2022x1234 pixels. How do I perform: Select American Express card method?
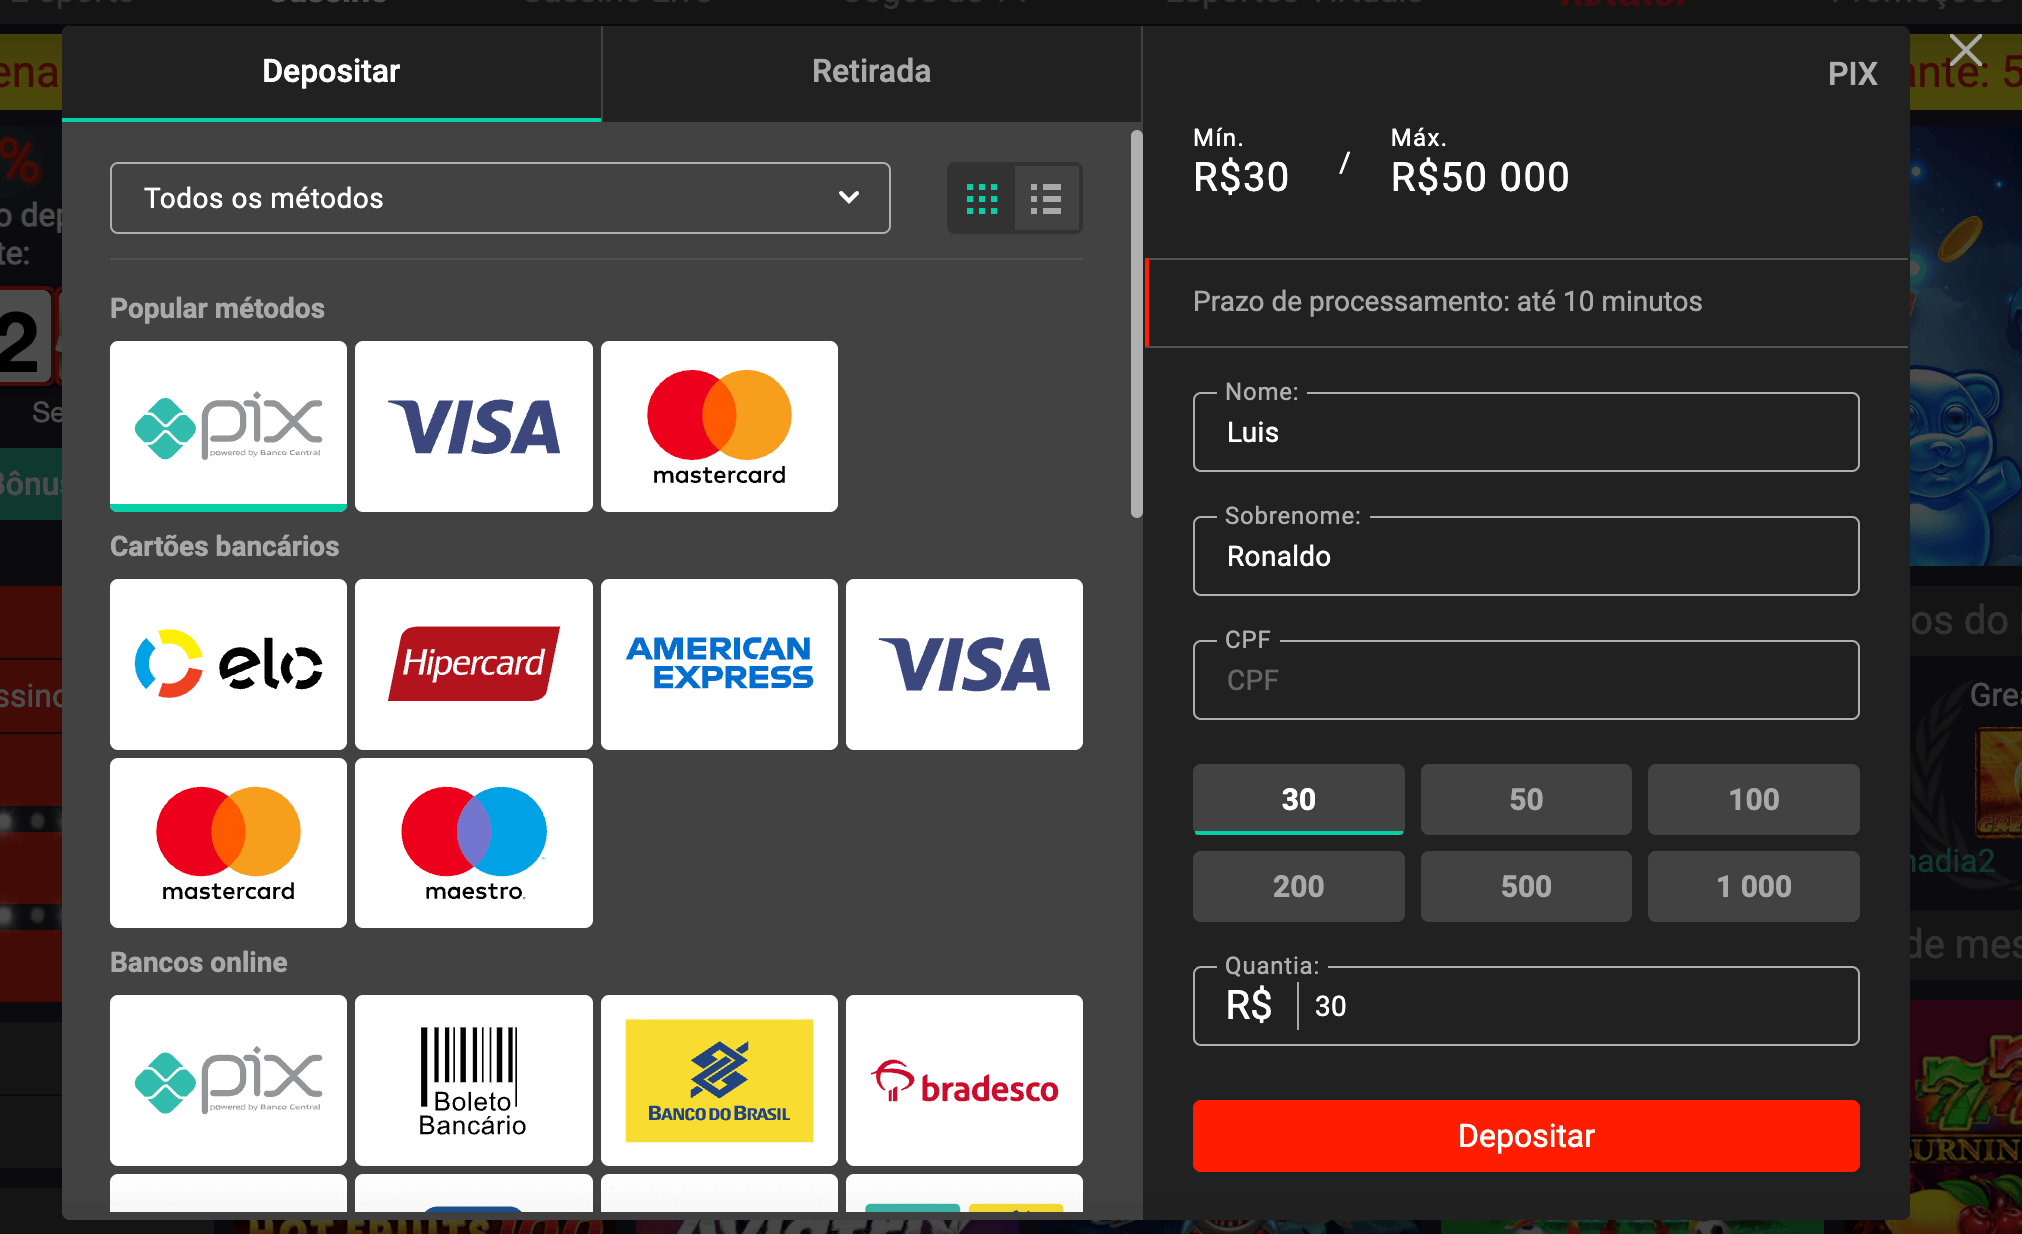click(x=719, y=664)
